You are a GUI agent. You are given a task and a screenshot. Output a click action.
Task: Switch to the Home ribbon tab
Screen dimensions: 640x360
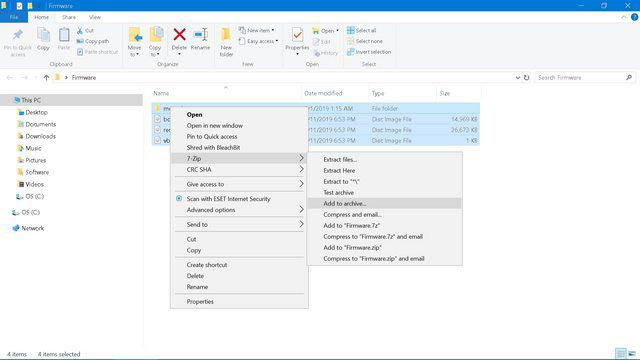(x=41, y=17)
